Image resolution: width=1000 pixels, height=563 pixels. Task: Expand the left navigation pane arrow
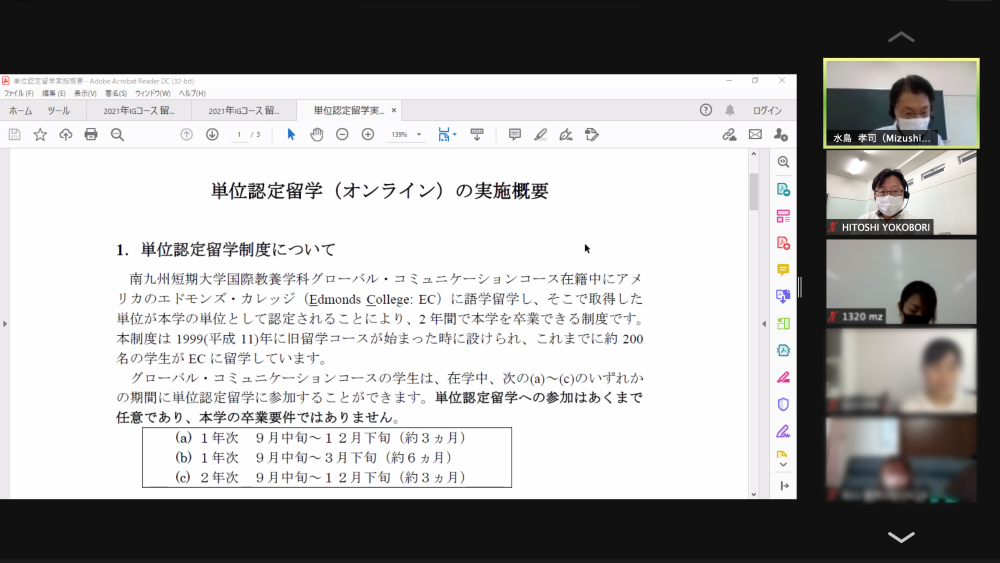pyautogui.click(x=5, y=324)
